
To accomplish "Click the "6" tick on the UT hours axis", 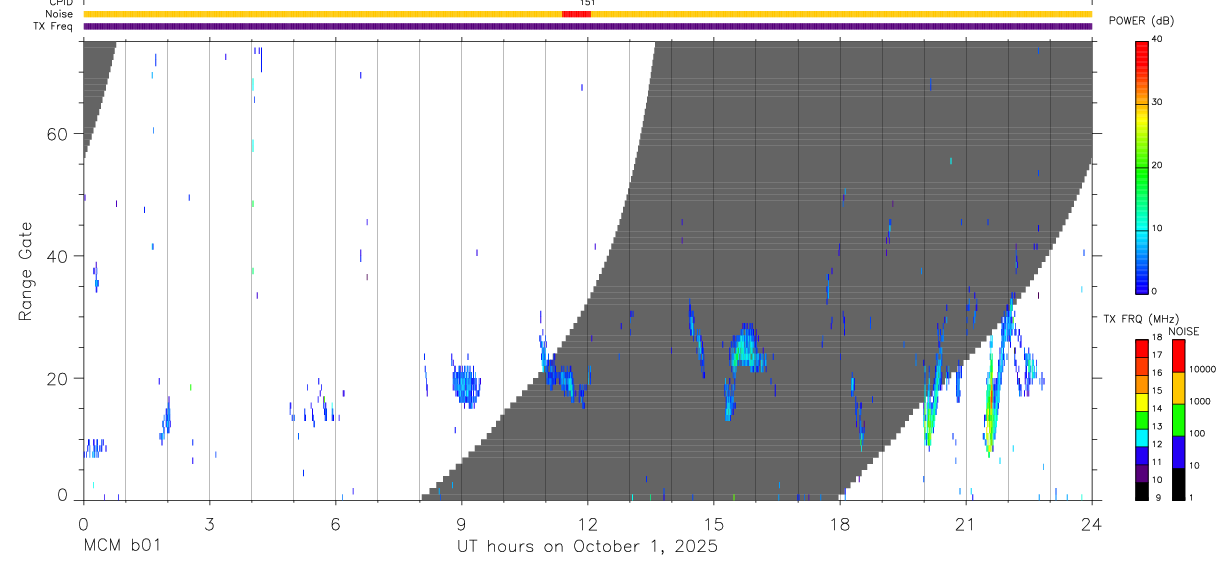I will tap(335, 523).
